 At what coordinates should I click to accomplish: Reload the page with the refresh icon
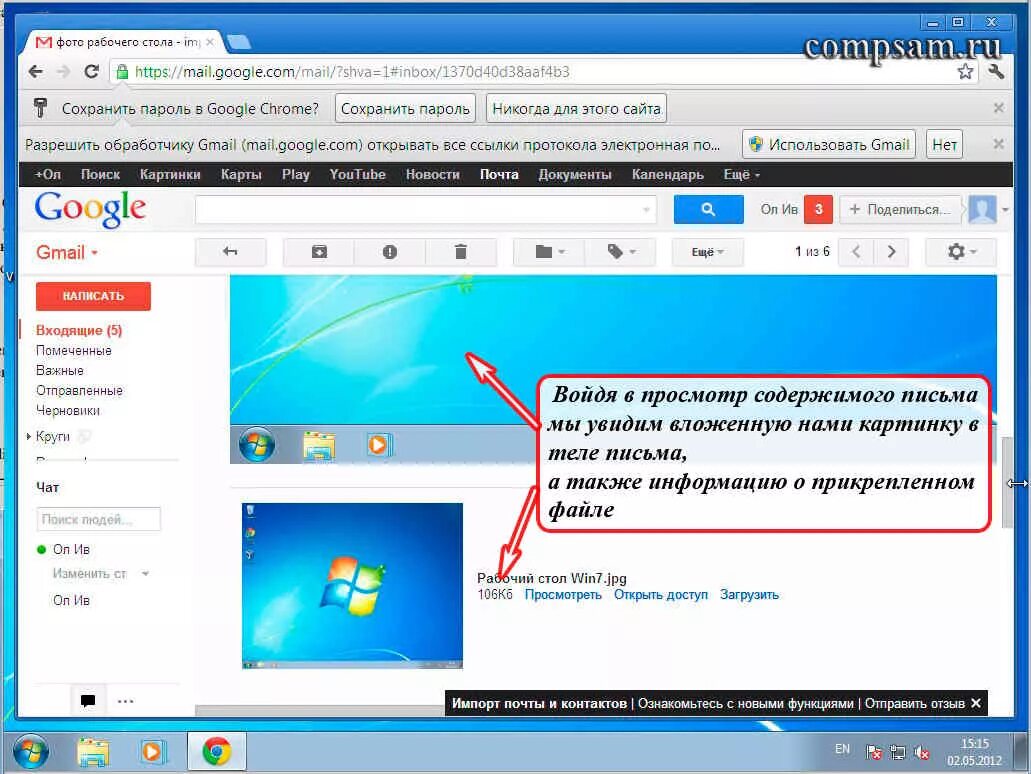[91, 72]
